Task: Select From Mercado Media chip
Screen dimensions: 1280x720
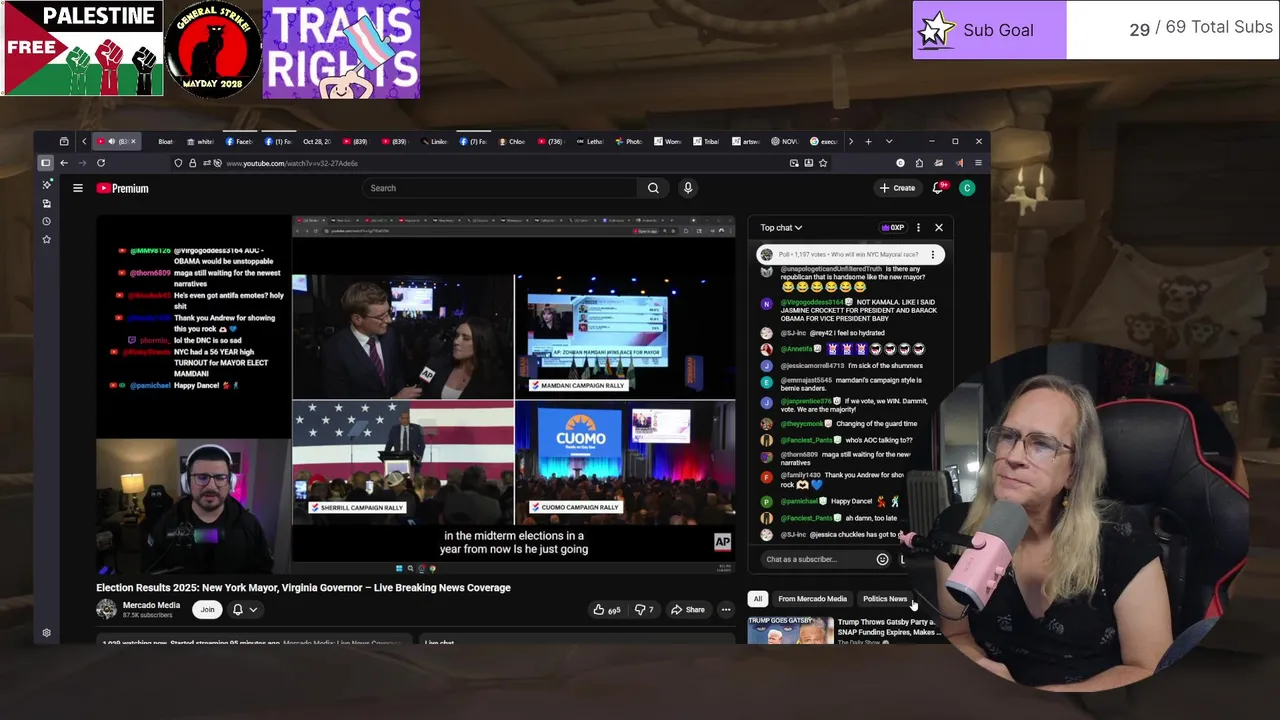Action: click(x=812, y=599)
